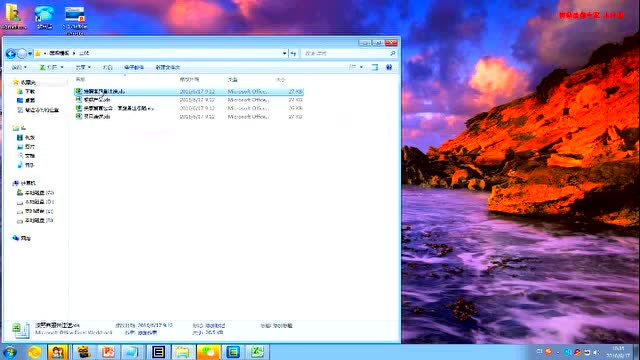Image resolution: width=640 pixels, height=360 pixels.
Task: Click the Excel icon of the 36 KB file
Action: (79, 108)
